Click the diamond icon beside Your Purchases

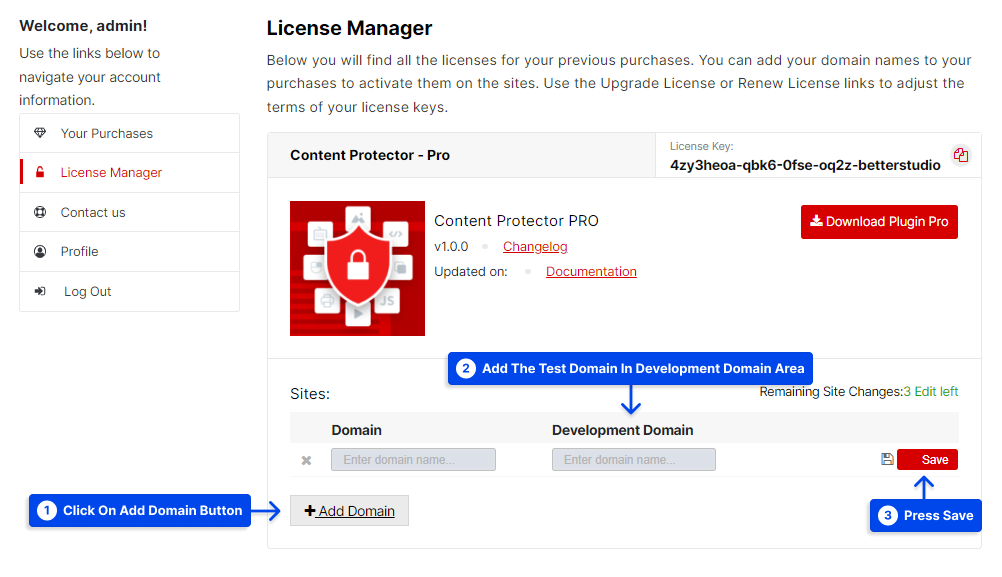(x=40, y=133)
